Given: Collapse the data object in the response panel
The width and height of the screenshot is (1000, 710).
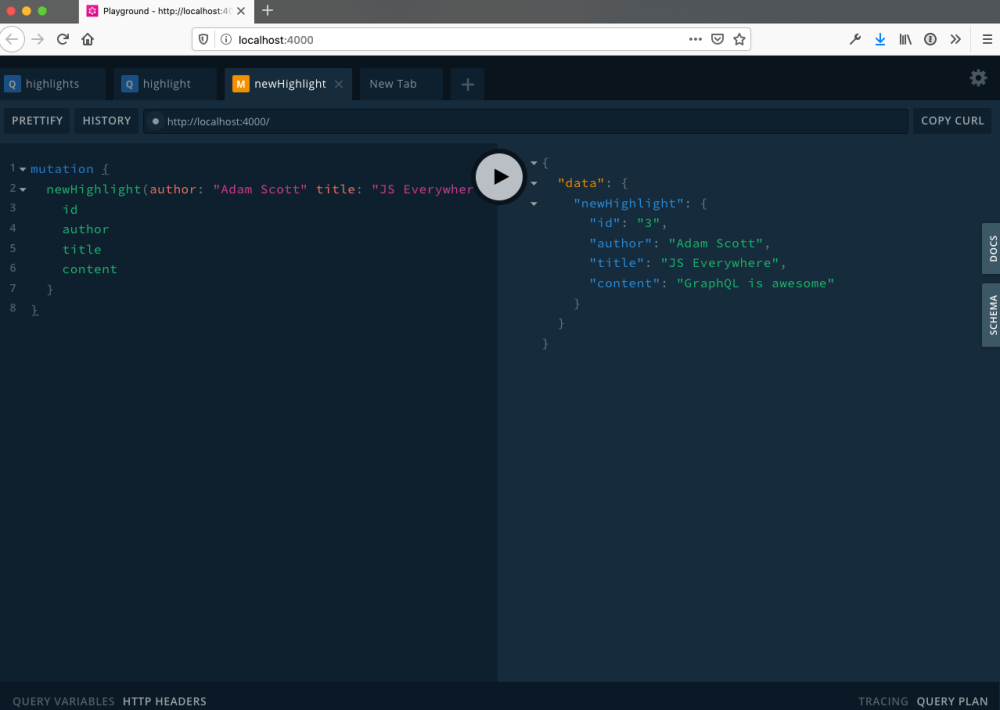Looking at the screenshot, I should 533,183.
